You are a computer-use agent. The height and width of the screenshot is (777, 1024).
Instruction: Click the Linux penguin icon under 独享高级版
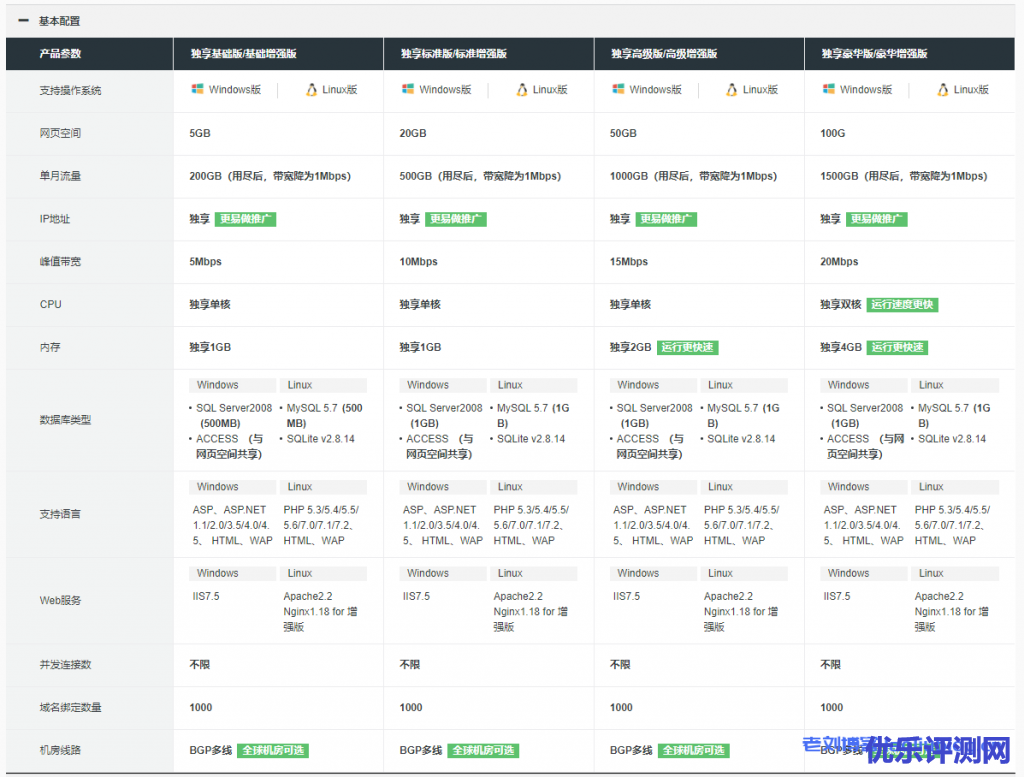pyautogui.click(x=732, y=89)
